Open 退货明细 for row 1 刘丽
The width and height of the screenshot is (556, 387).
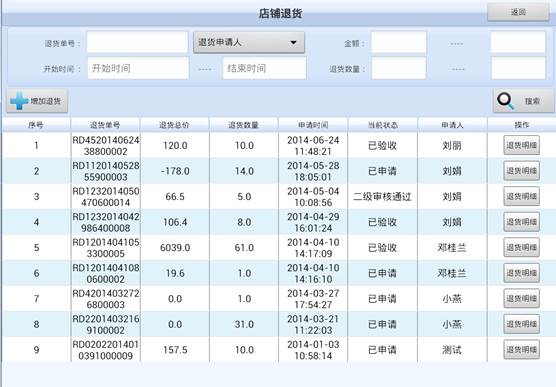[x=522, y=145]
